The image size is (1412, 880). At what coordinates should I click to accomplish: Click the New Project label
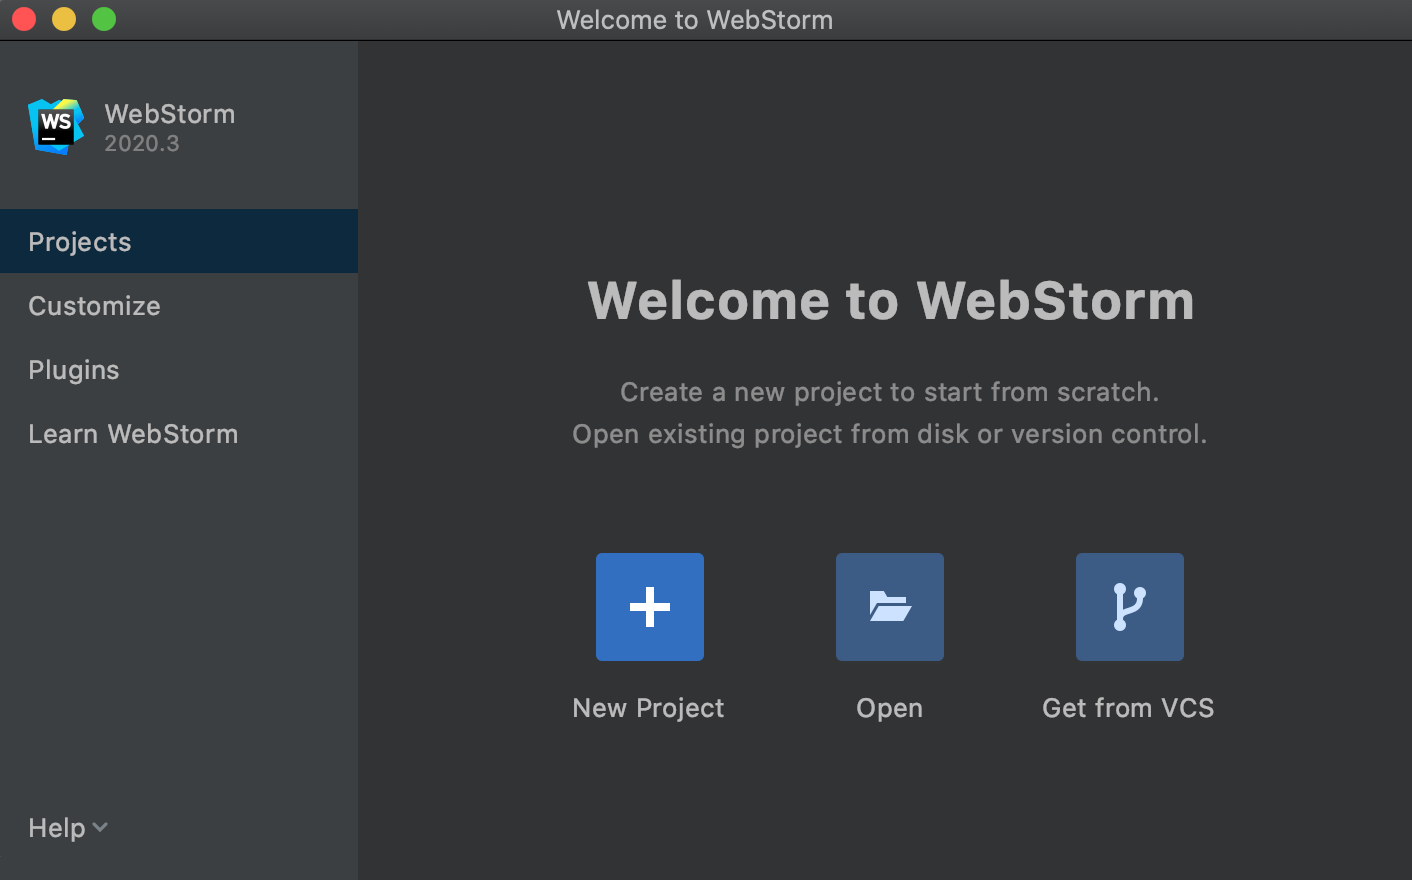(x=648, y=708)
